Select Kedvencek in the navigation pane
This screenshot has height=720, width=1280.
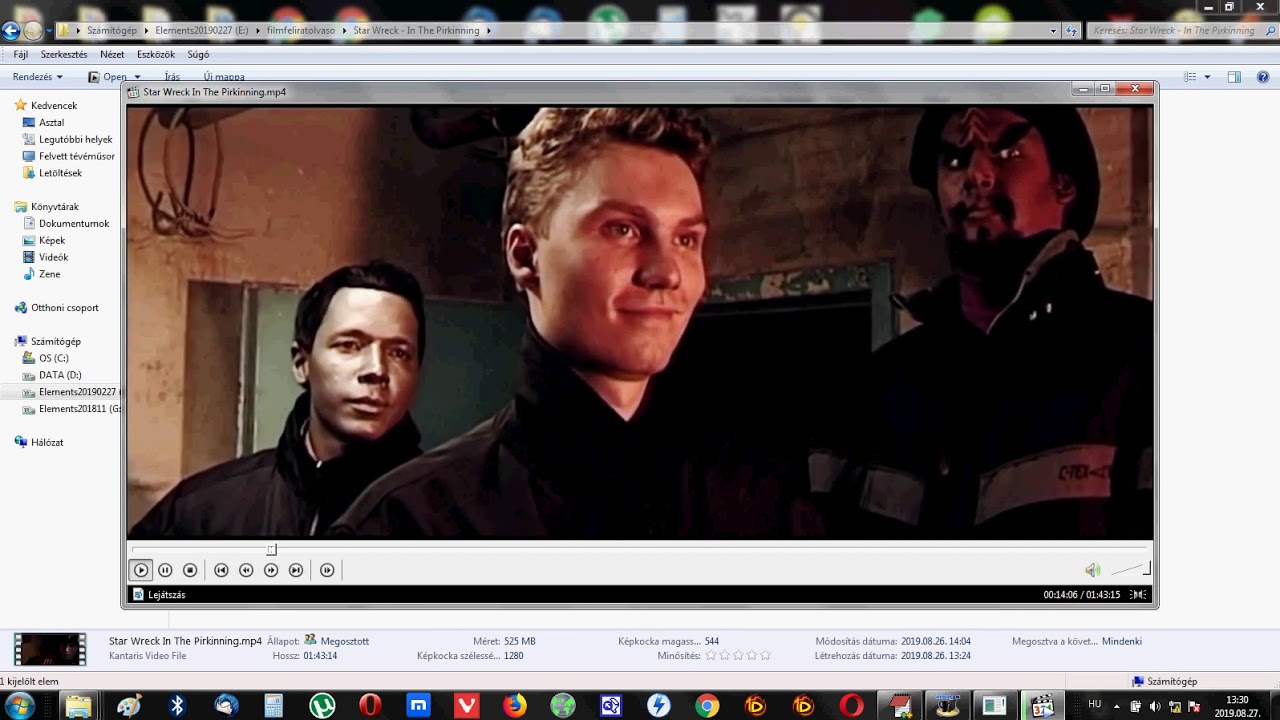54,105
